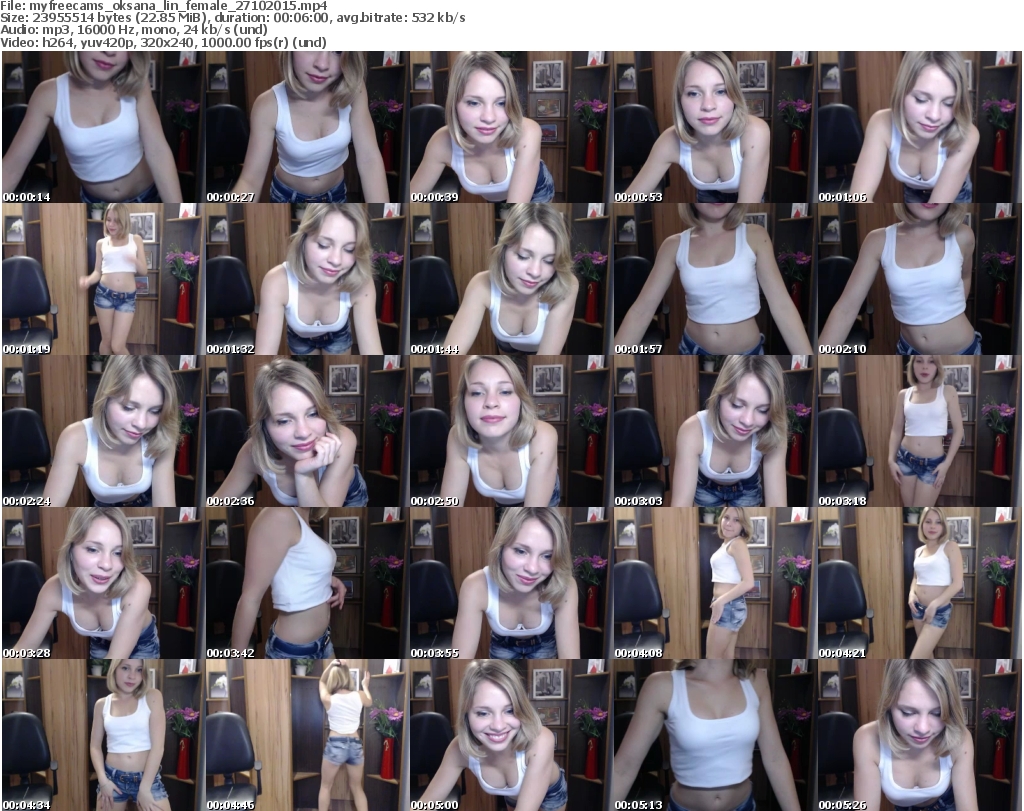Viewport: 1024px width, 811px height.
Task: Choose the frame labeled 00:03:18
Action: [919, 432]
